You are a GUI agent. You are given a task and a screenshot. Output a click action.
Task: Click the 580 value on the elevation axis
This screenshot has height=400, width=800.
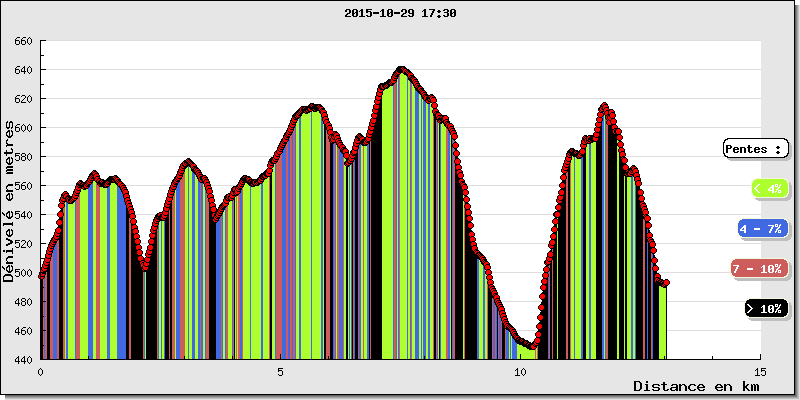pos(24,157)
